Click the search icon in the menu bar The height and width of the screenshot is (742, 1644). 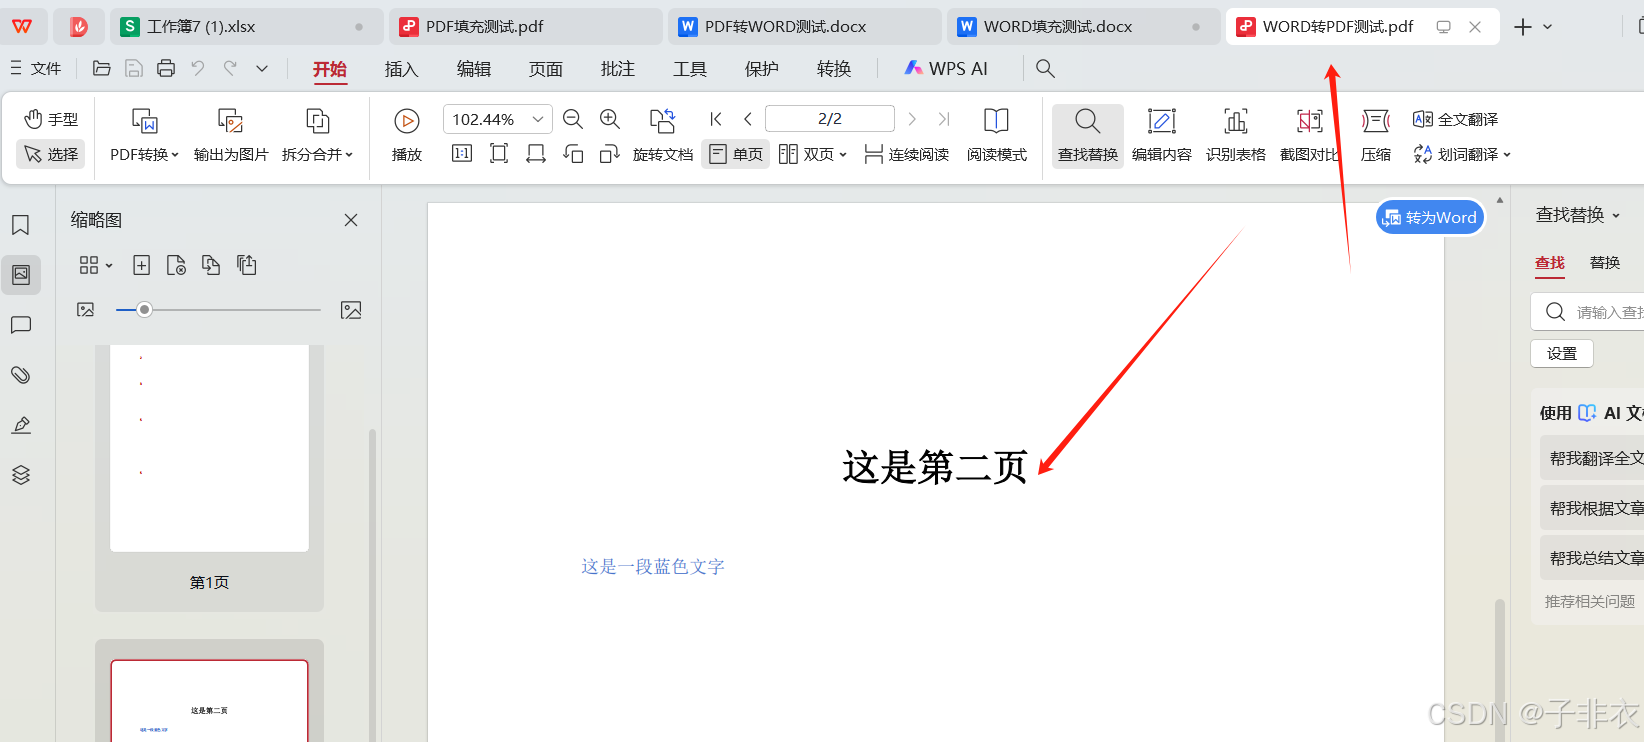click(1045, 68)
